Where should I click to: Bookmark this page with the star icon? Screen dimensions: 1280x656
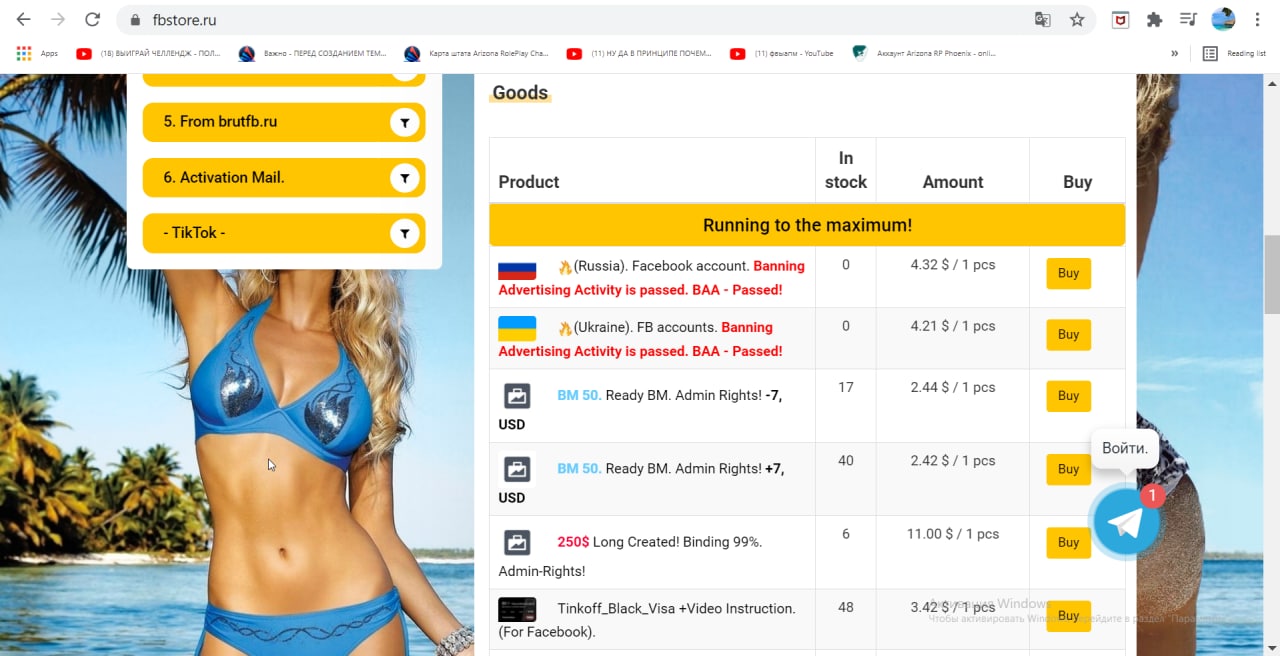coord(1077,20)
